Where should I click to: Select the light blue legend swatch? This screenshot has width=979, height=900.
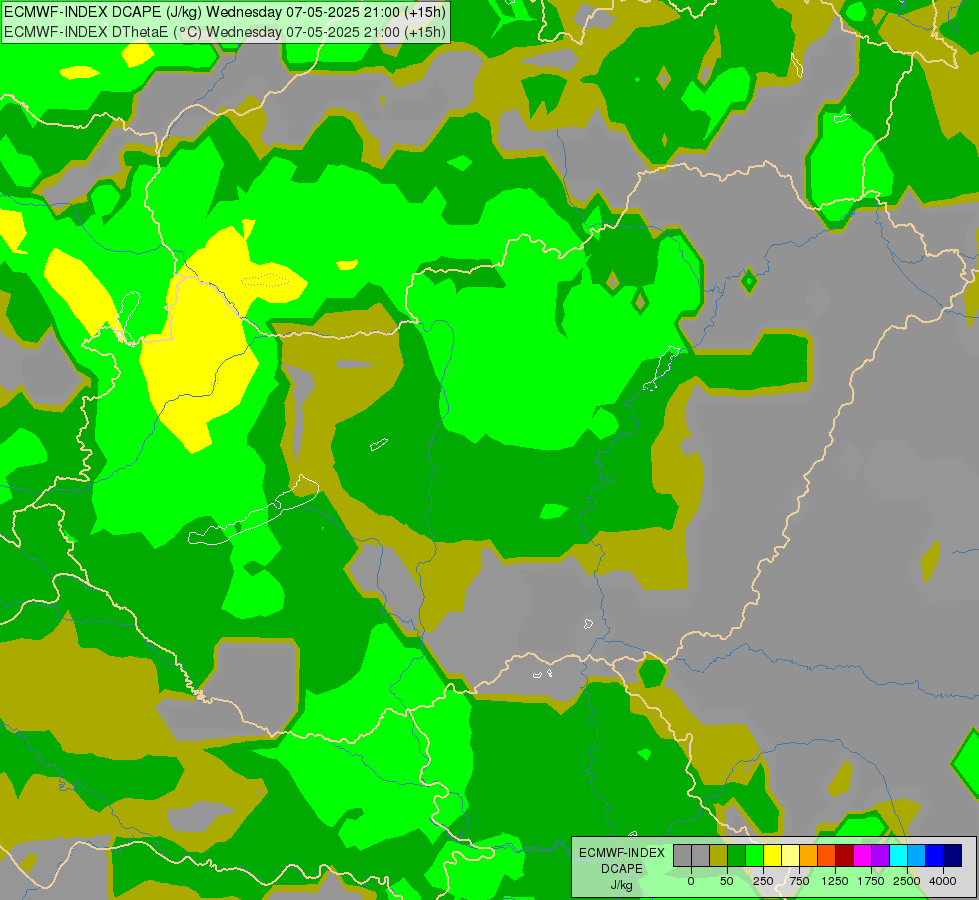pyautogui.click(x=917, y=856)
